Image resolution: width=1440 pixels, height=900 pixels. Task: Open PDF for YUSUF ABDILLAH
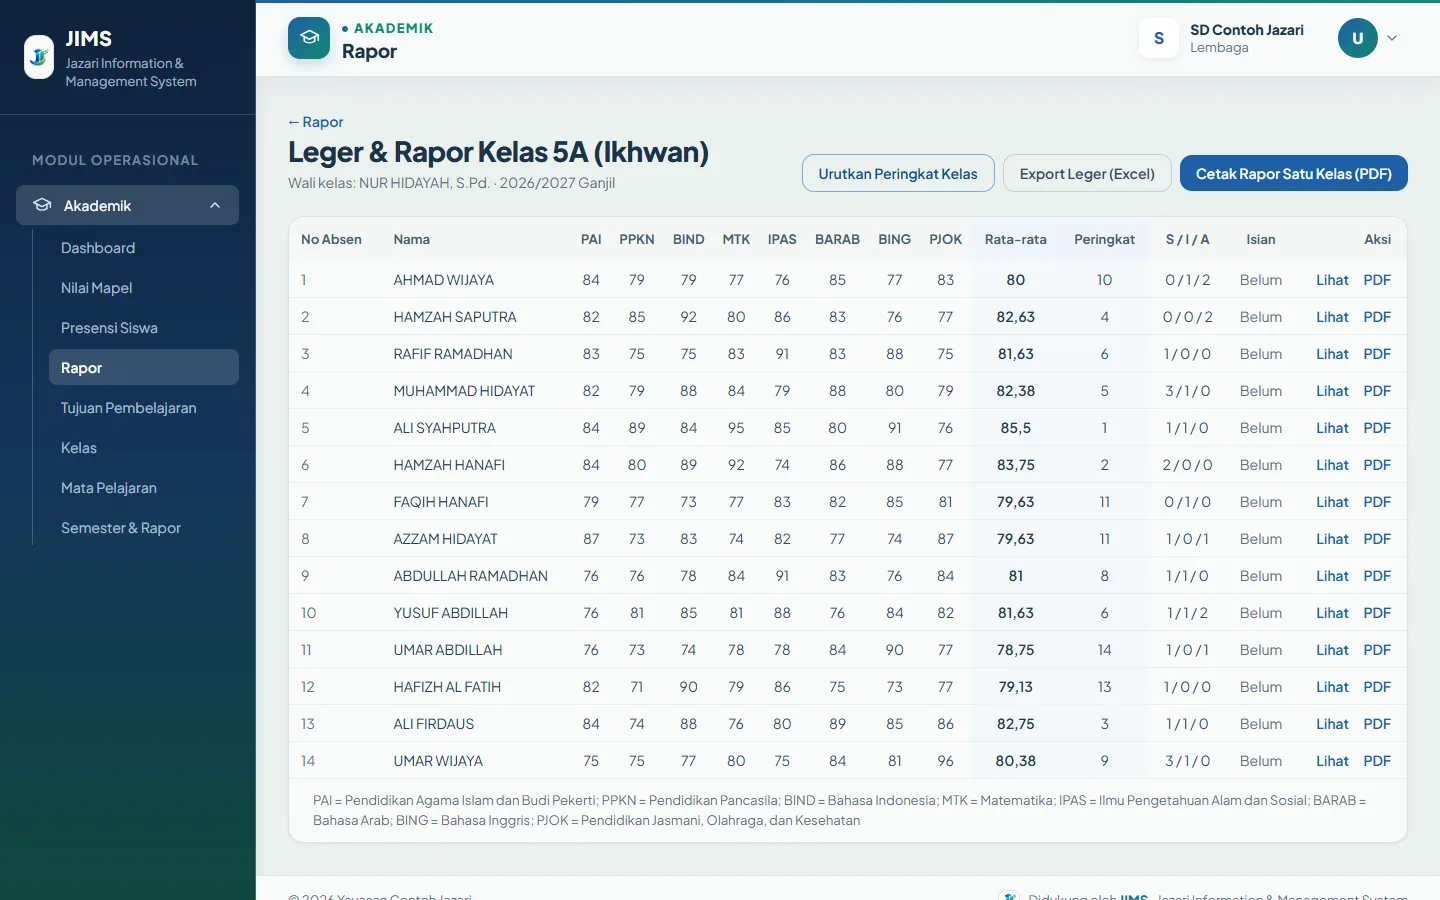1377,613
